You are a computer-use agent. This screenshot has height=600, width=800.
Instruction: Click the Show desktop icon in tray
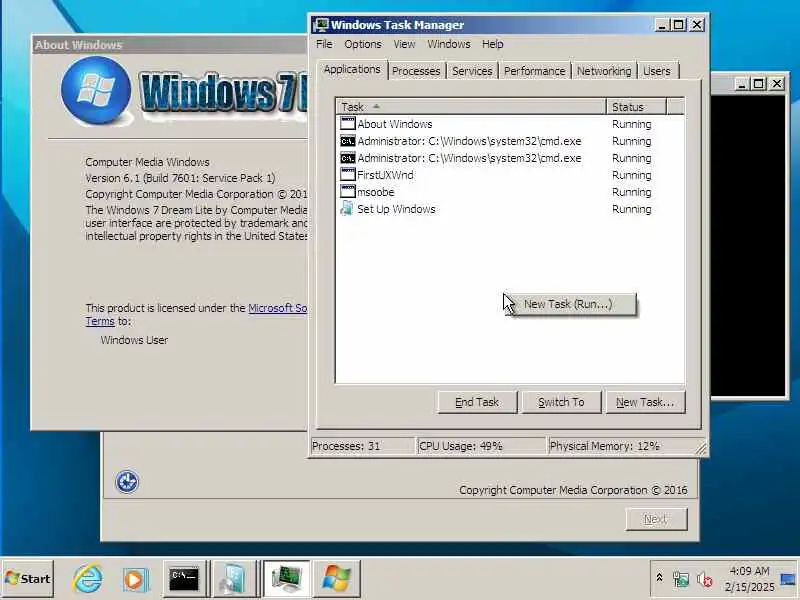[788, 579]
